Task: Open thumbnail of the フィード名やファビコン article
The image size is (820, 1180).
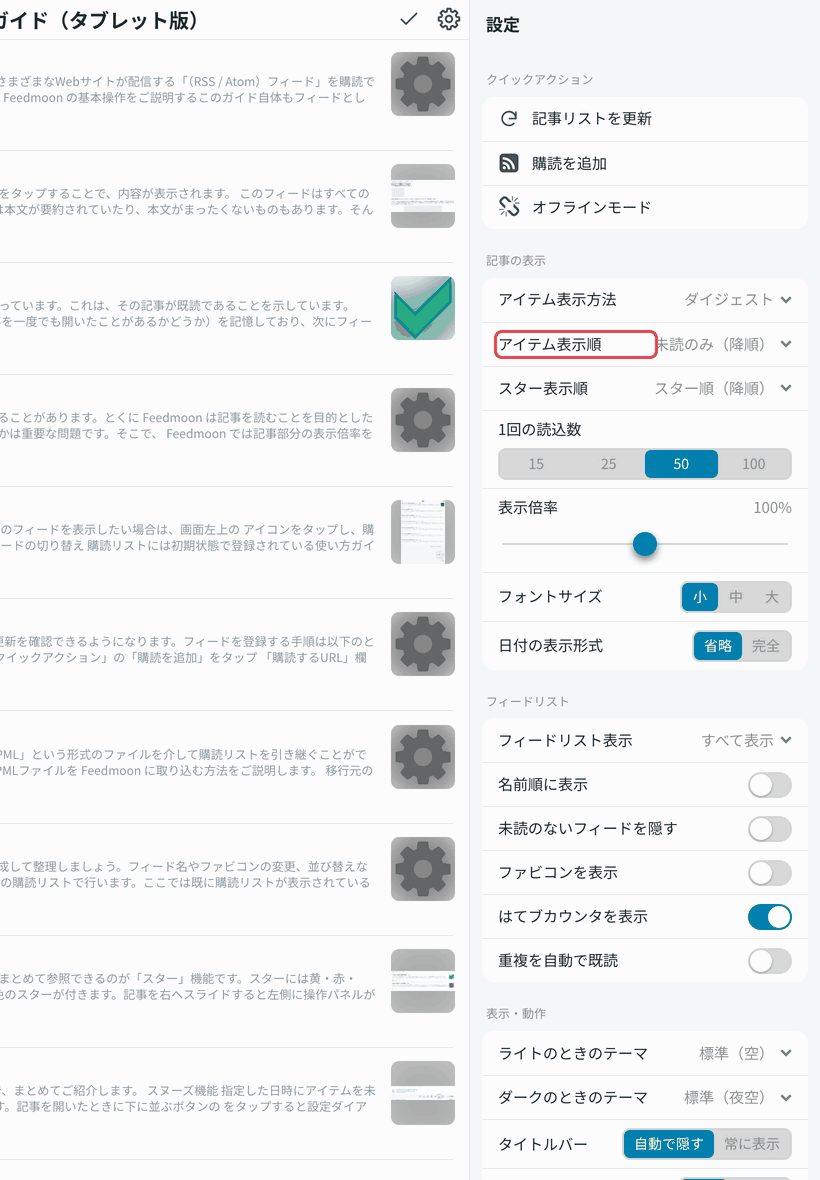Action: (x=423, y=868)
